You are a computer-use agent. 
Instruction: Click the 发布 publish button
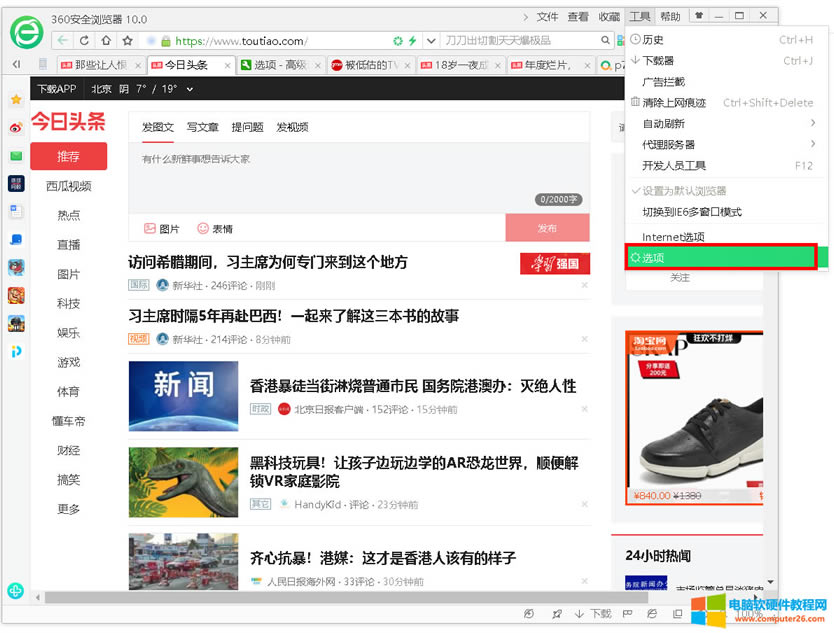pyautogui.click(x=548, y=228)
